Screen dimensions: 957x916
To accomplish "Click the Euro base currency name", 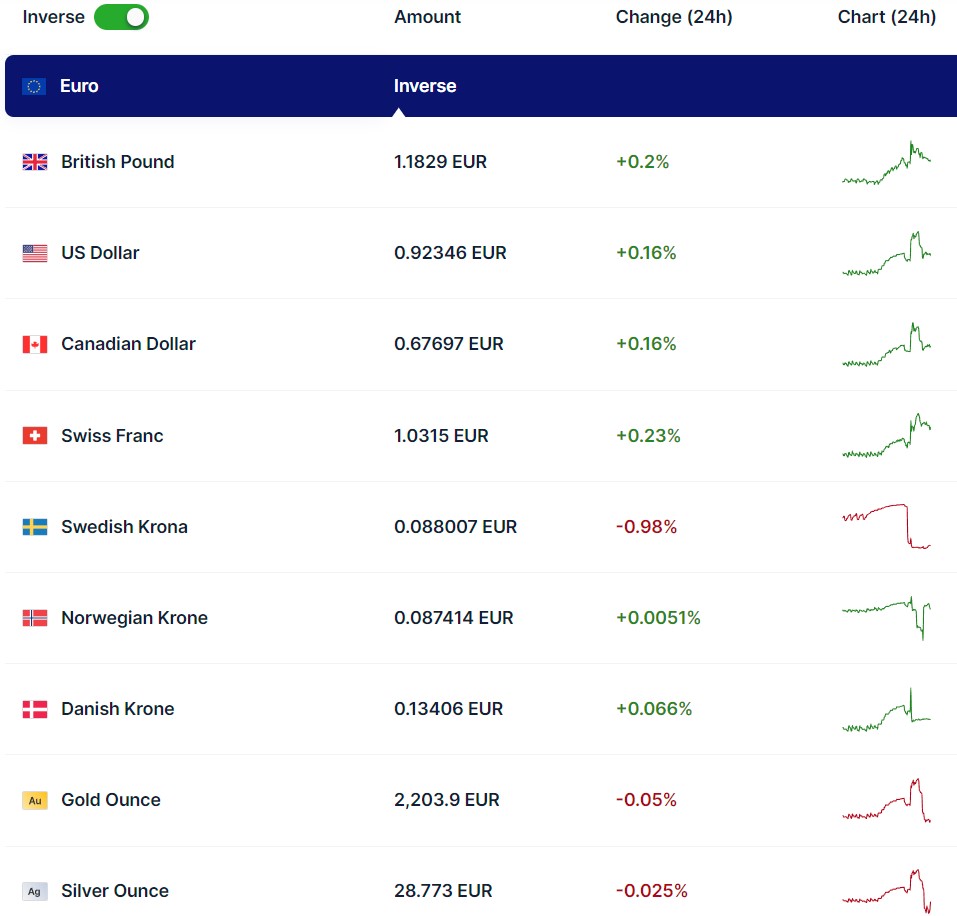I will point(79,86).
